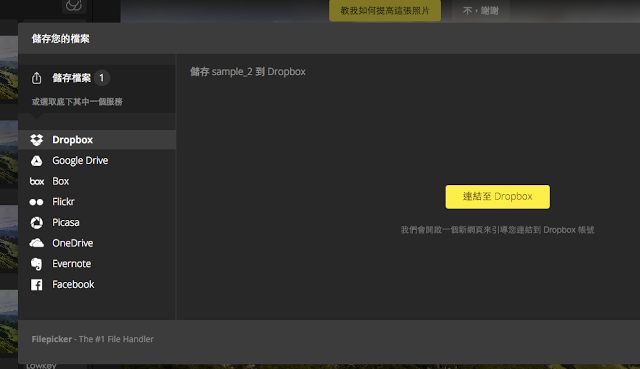
Task: Click the number 1 badge beside 儲存檔案
Action: [x=102, y=78]
